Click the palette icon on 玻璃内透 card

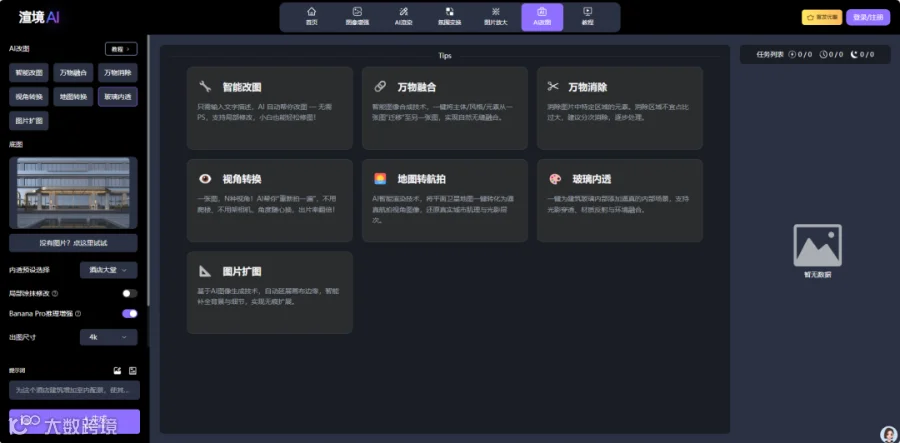click(x=555, y=179)
